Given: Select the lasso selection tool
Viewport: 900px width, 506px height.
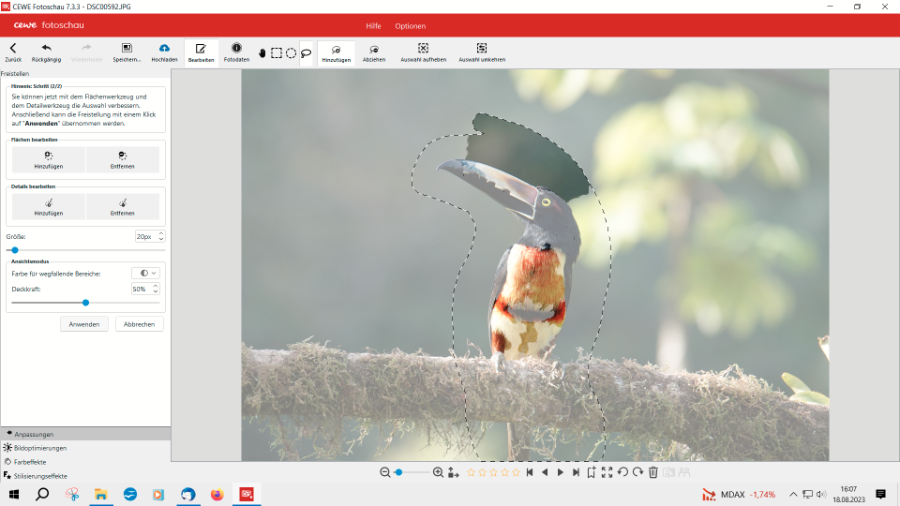Looking at the screenshot, I should click(306, 52).
